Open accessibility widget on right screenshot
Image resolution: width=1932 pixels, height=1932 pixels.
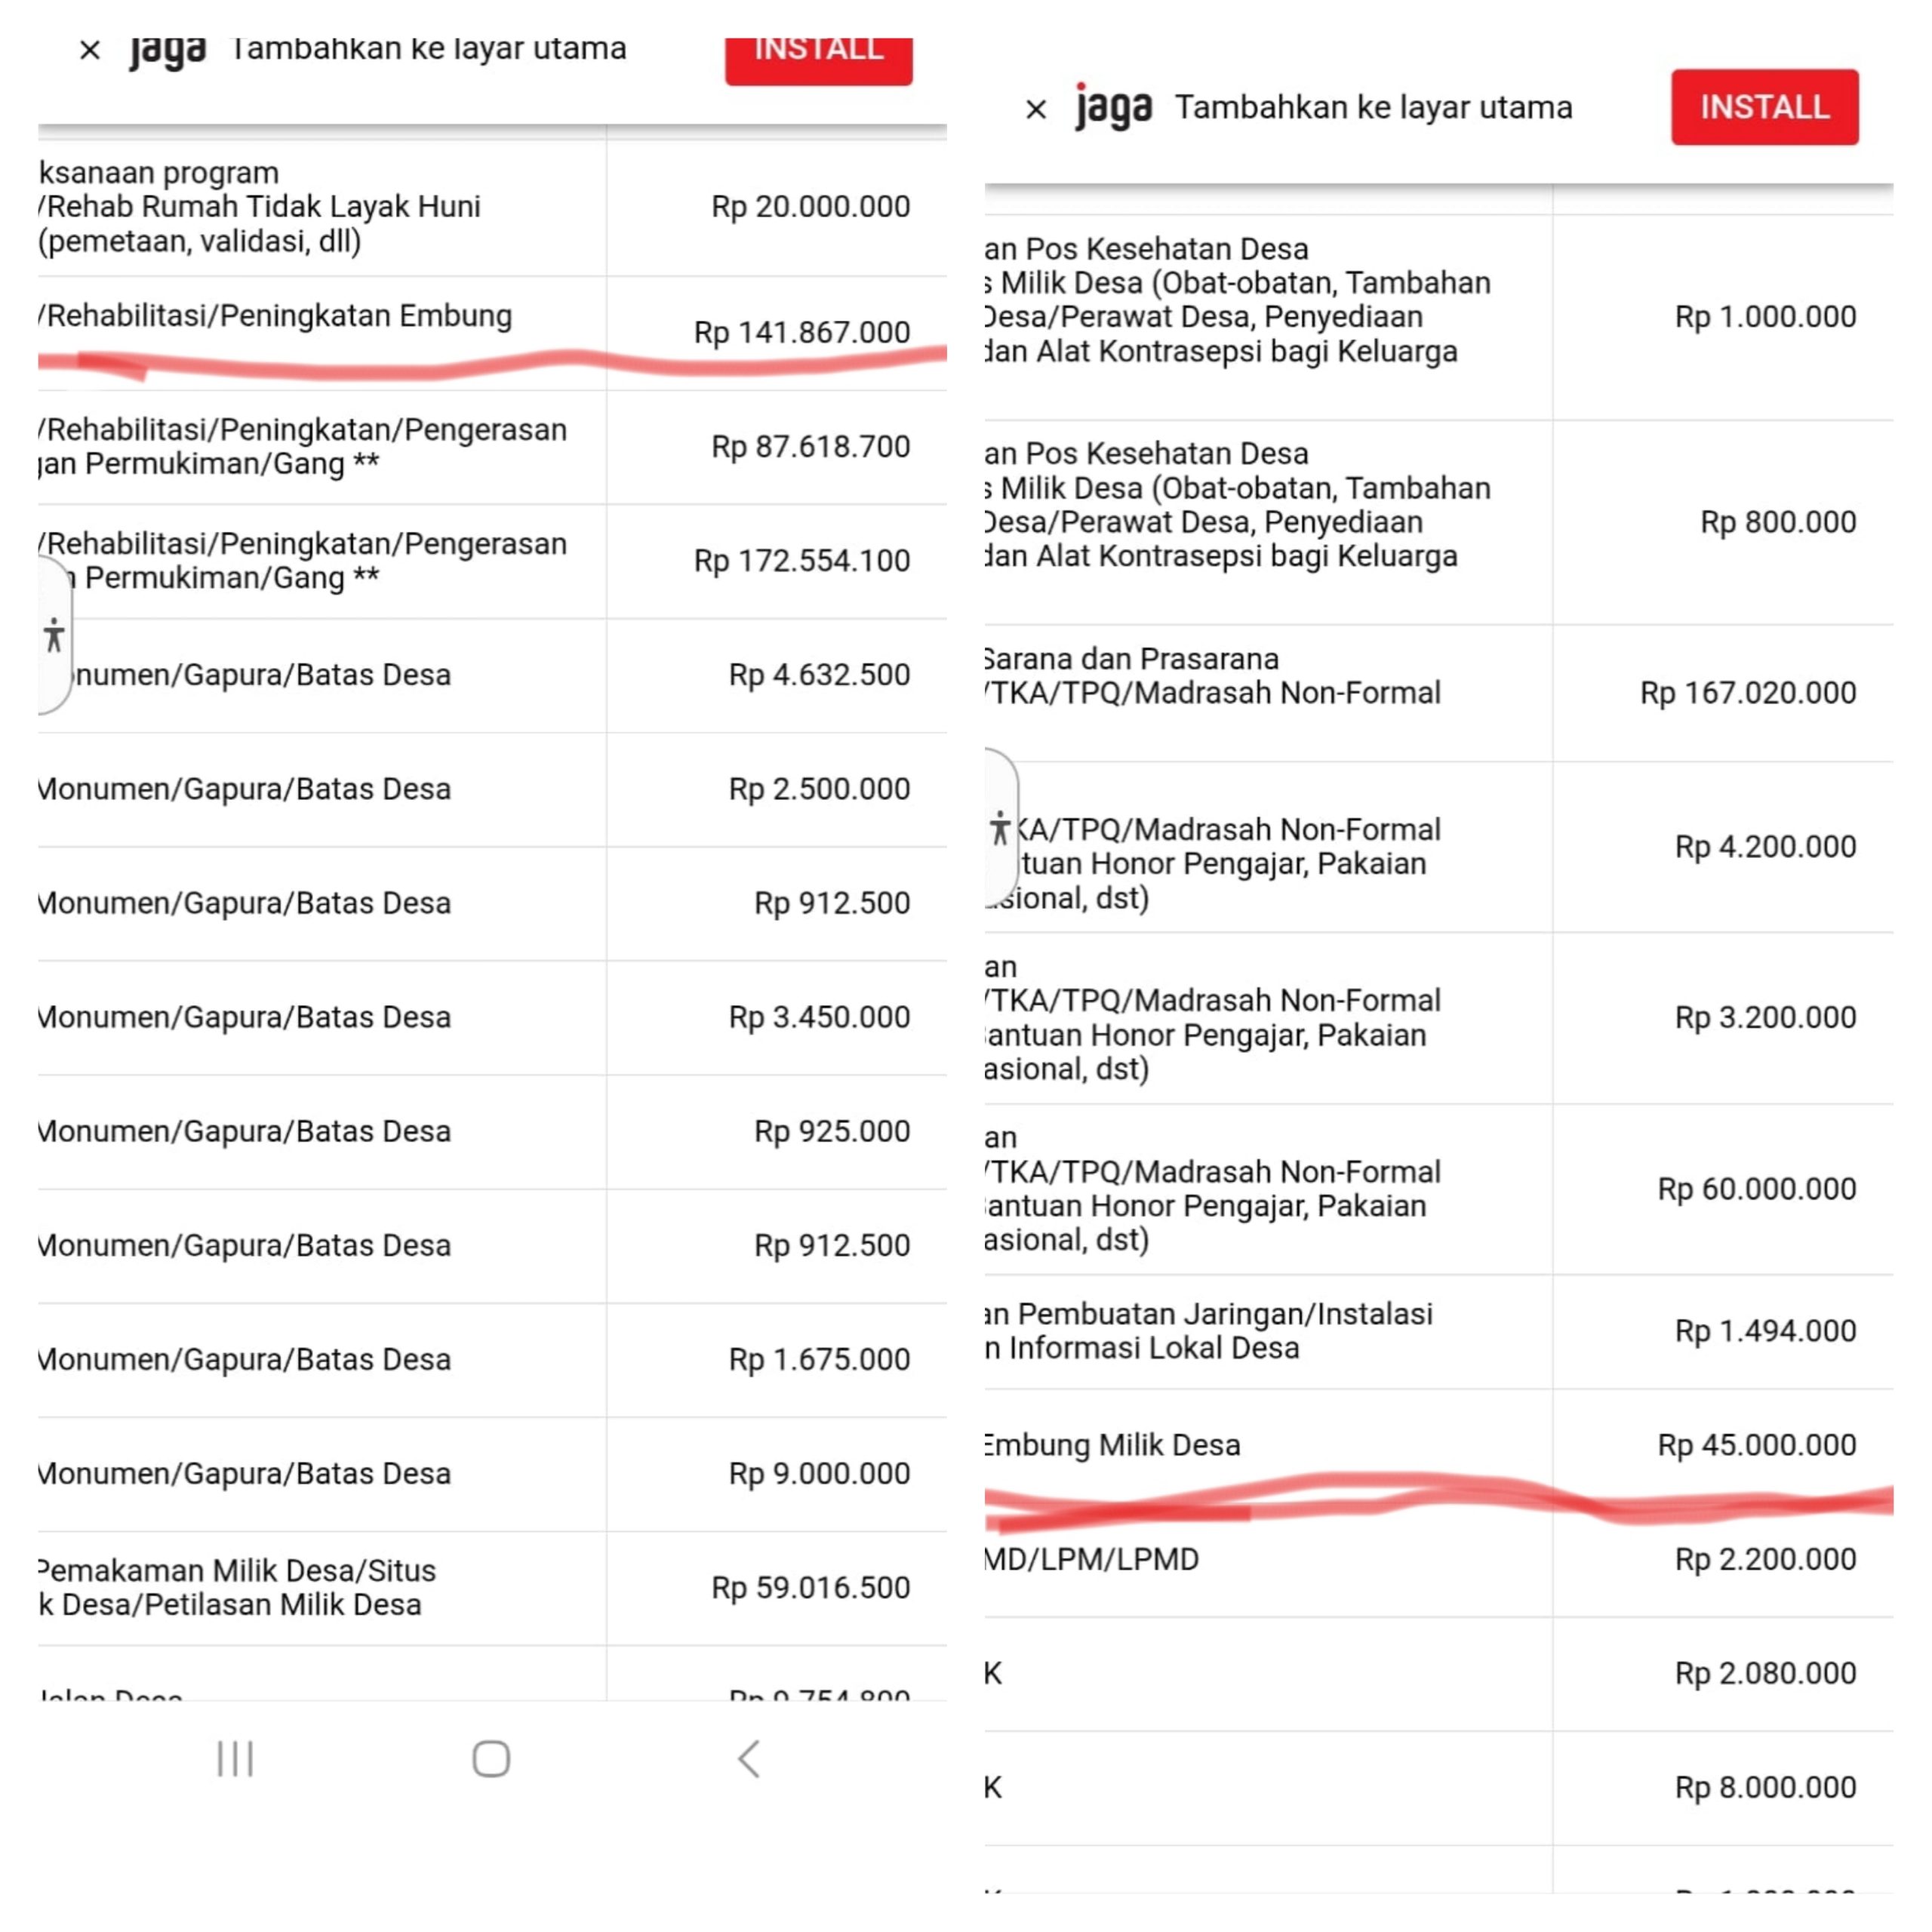click(x=1000, y=828)
